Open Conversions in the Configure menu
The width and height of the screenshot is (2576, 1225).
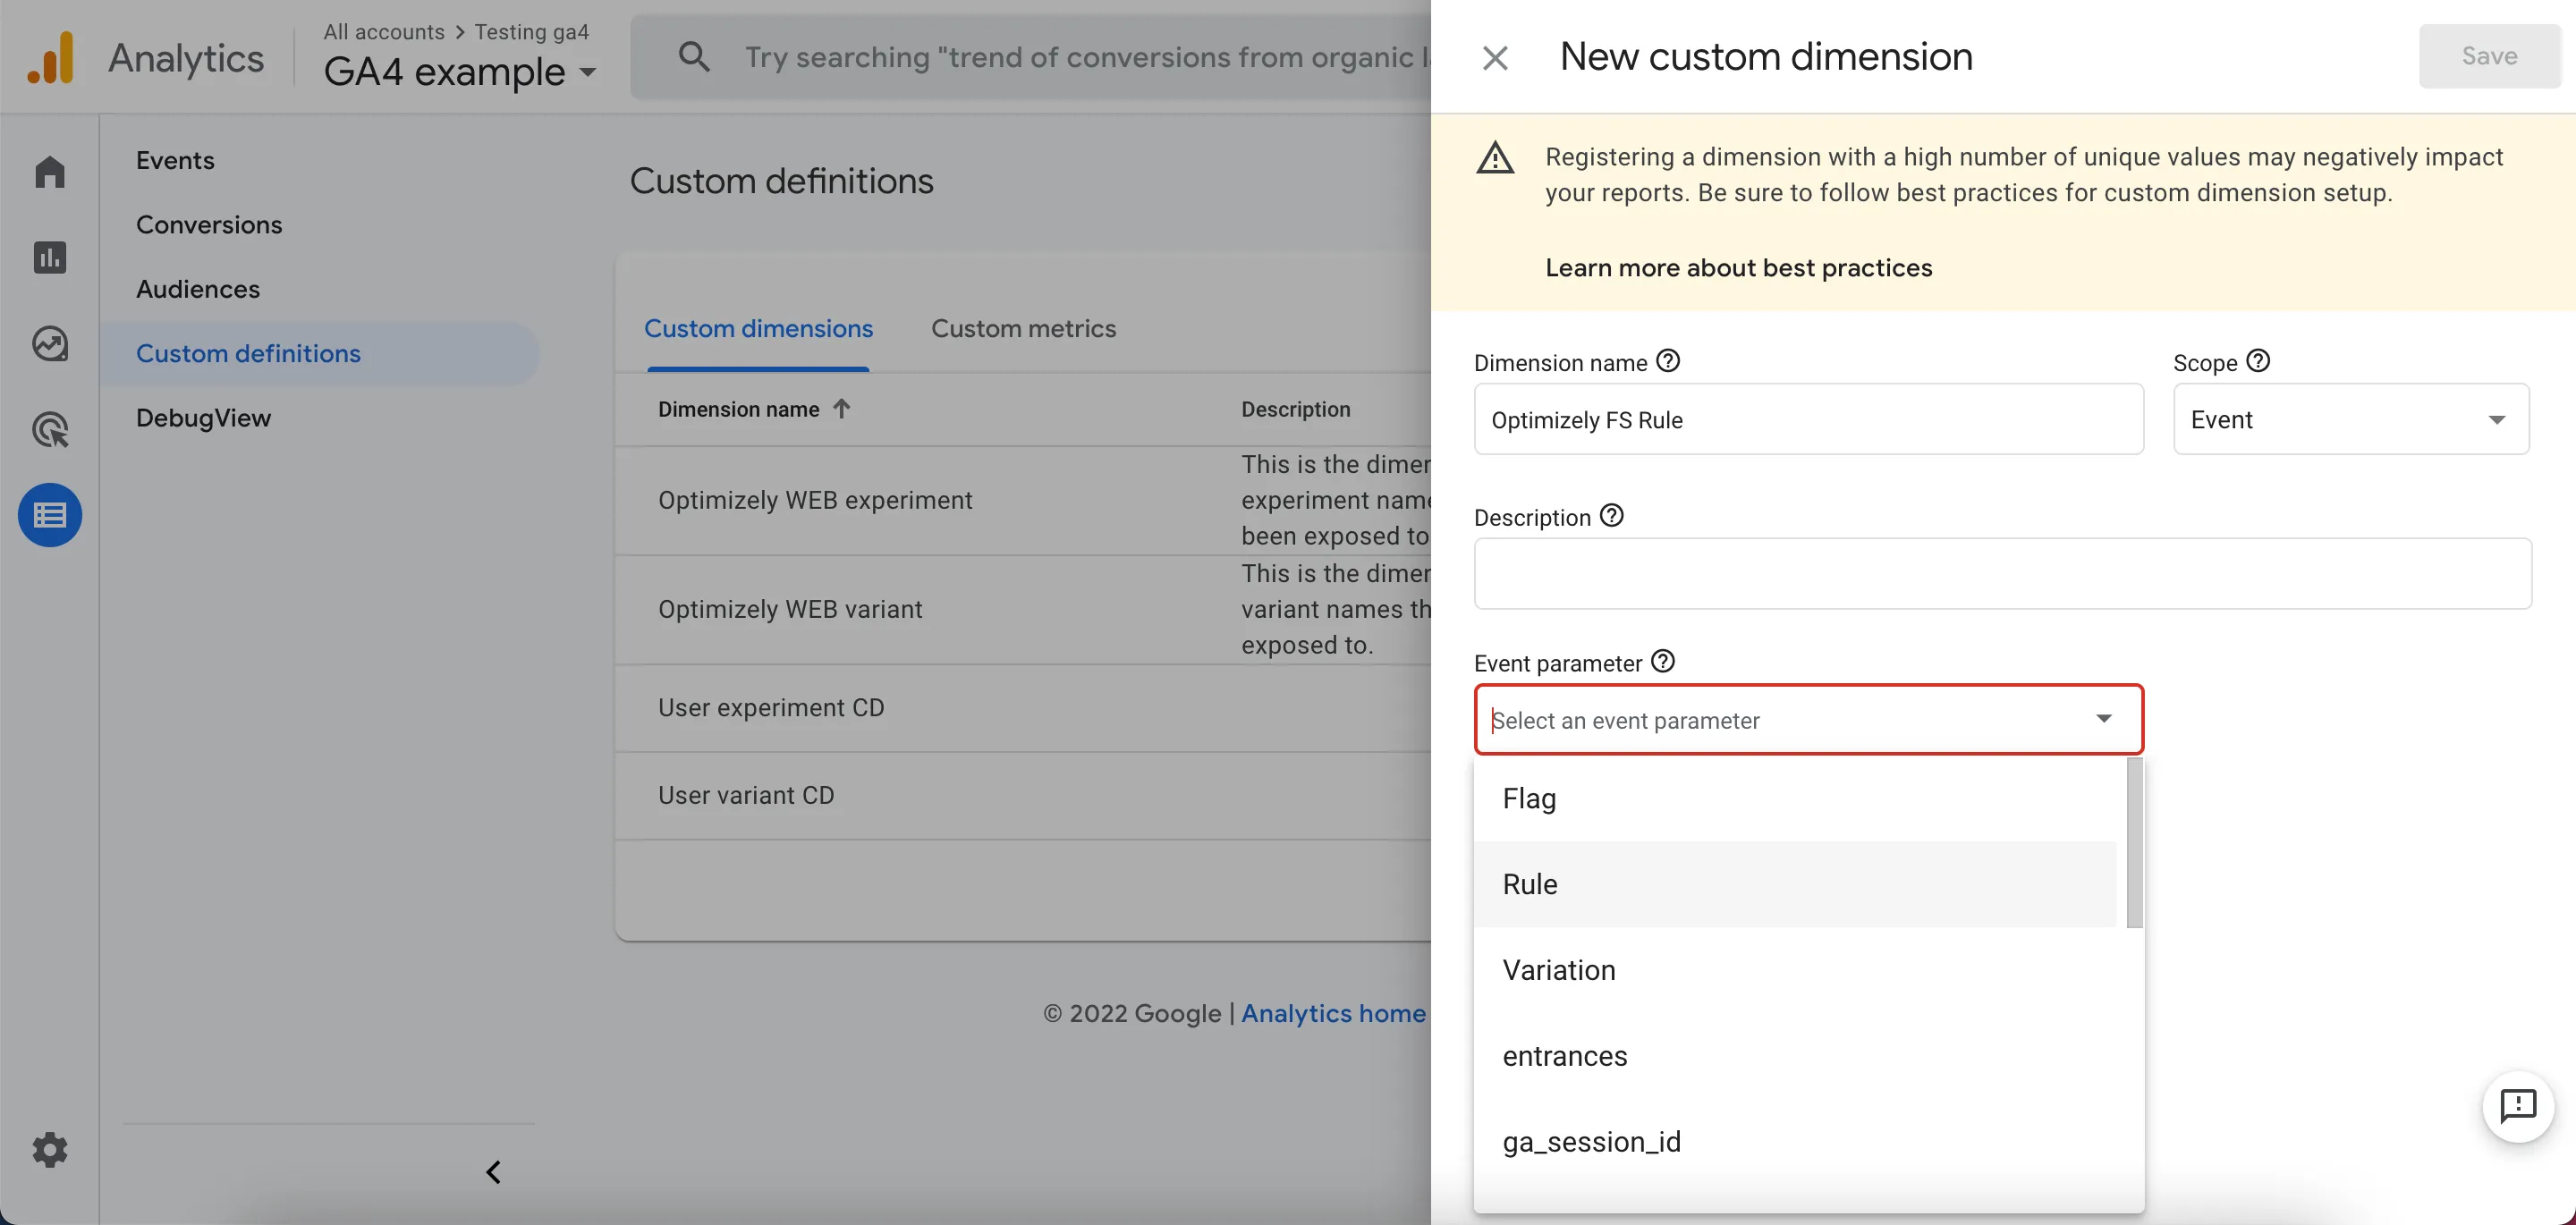[209, 225]
